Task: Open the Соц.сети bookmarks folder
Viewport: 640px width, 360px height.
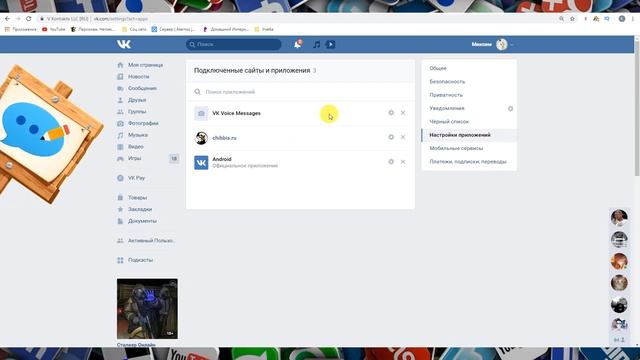Action: coord(134,29)
